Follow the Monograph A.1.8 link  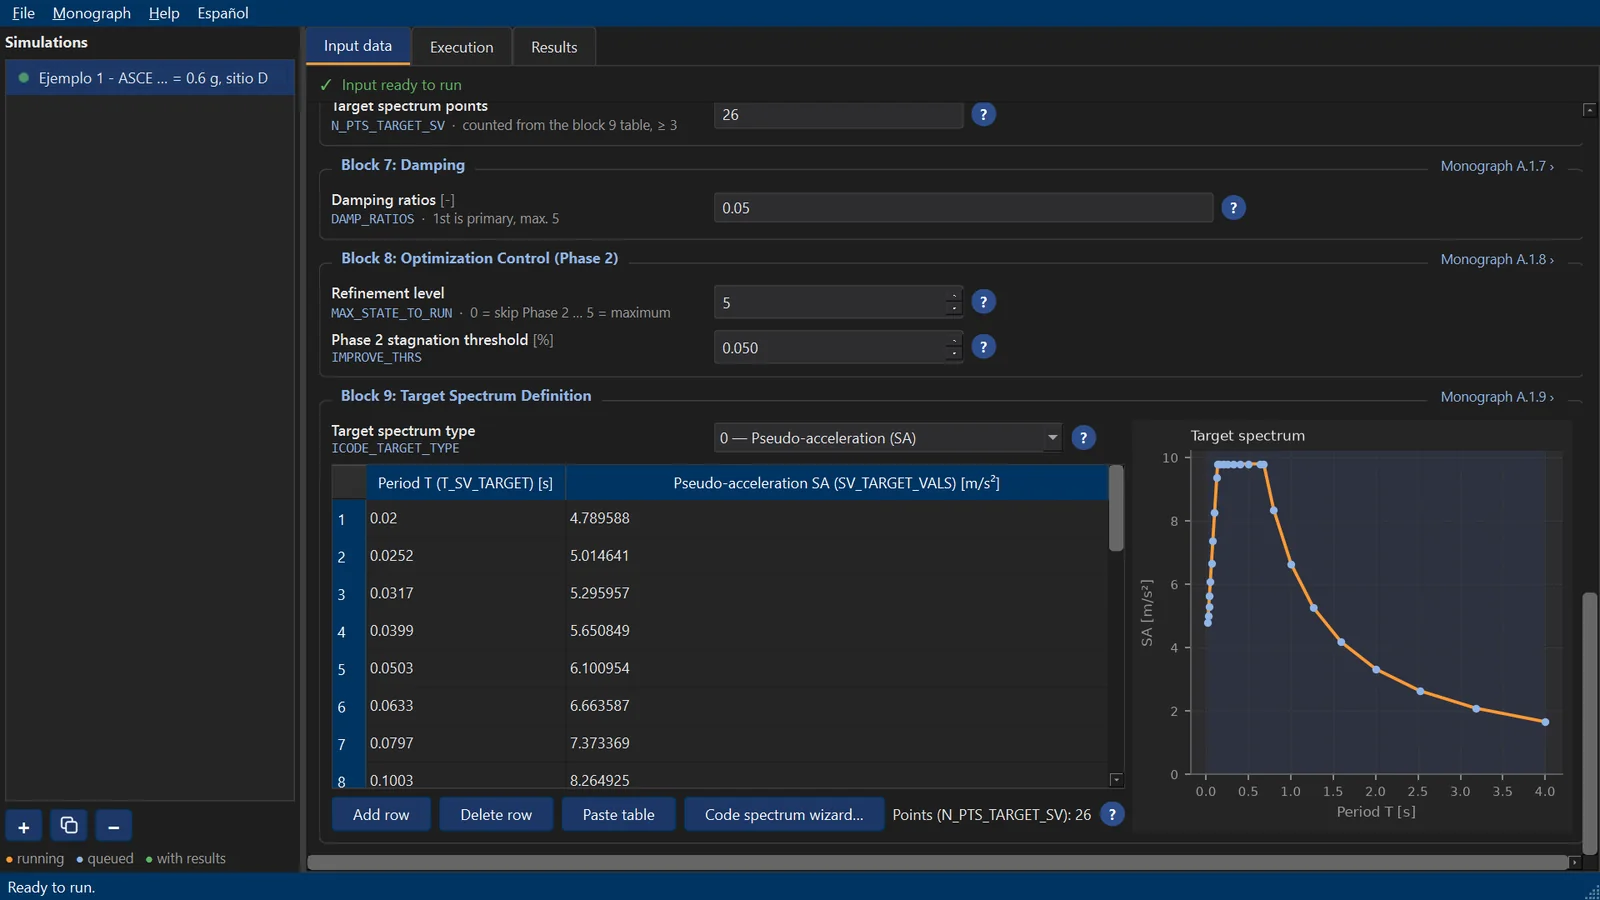[x=1497, y=259]
